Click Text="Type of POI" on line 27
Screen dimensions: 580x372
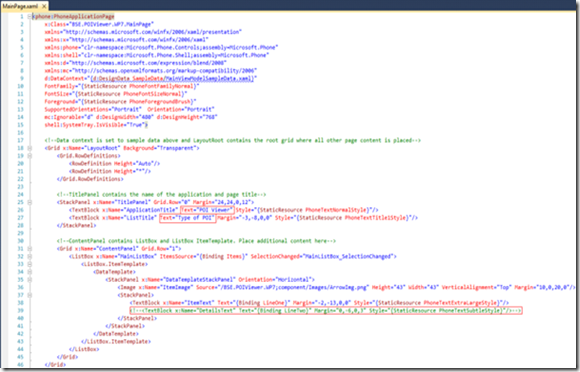click(188, 218)
